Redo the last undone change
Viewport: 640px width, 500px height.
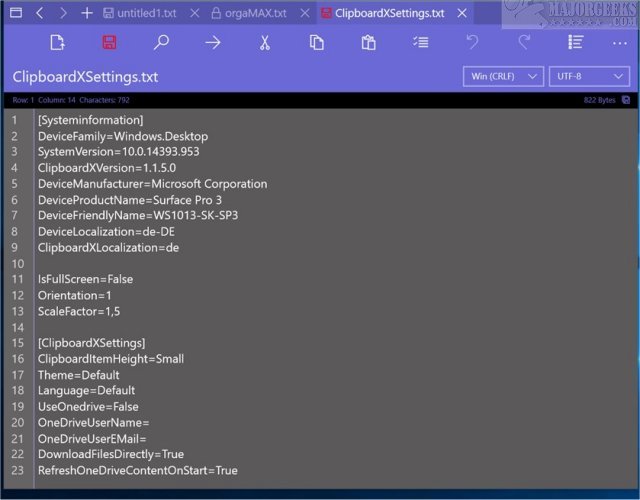[x=524, y=42]
